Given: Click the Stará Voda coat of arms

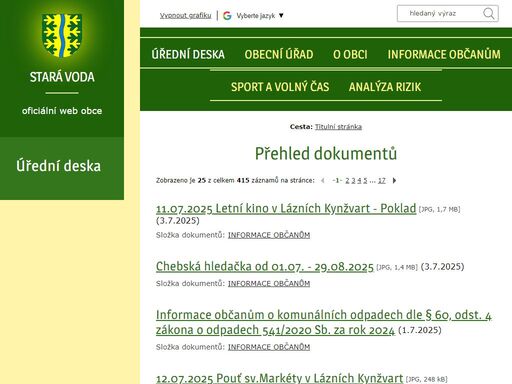Looking at the screenshot, I should click(62, 35).
